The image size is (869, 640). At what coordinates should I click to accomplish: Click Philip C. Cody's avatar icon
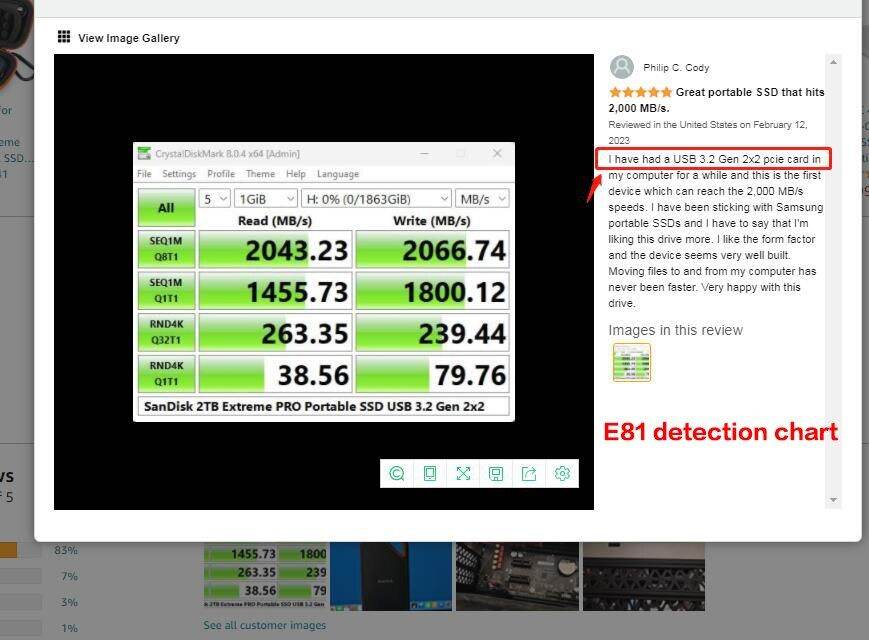click(622, 66)
